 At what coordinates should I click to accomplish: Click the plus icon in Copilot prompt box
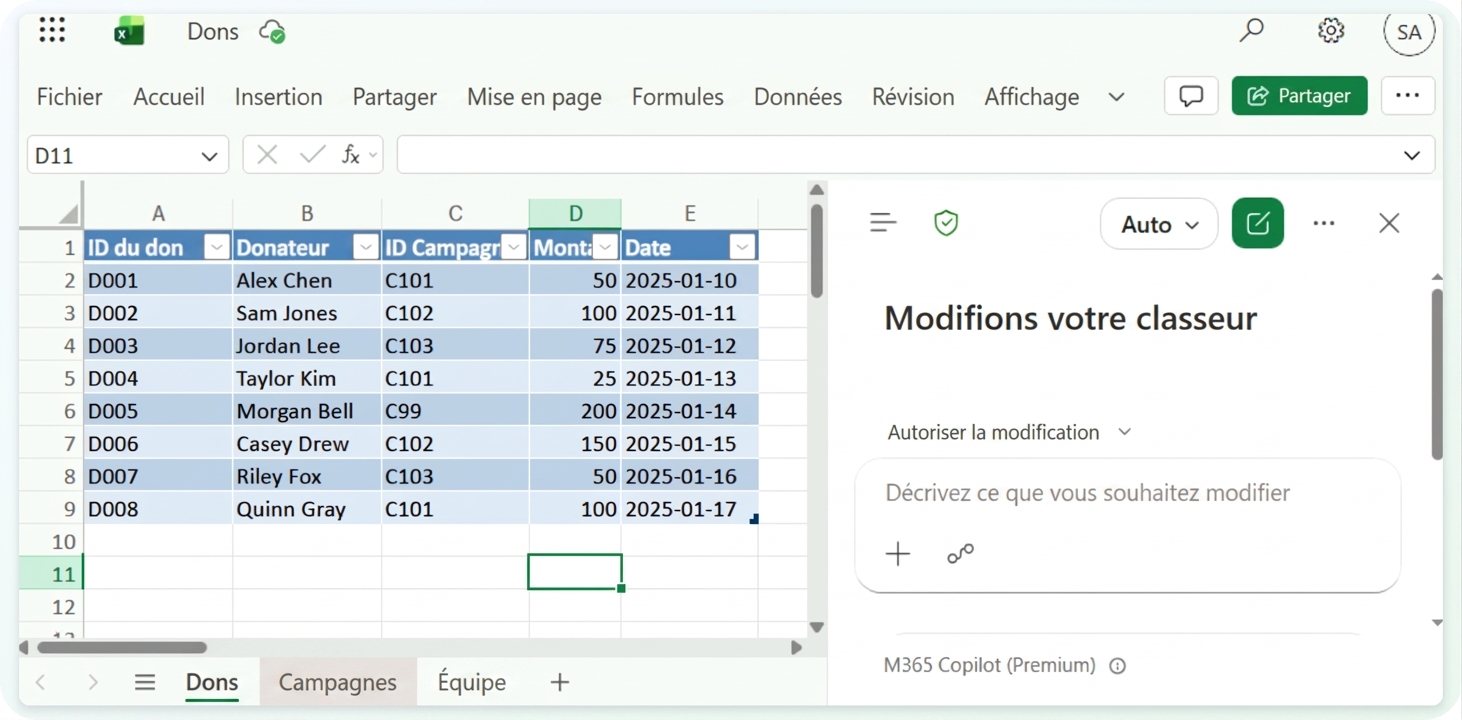click(x=898, y=553)
